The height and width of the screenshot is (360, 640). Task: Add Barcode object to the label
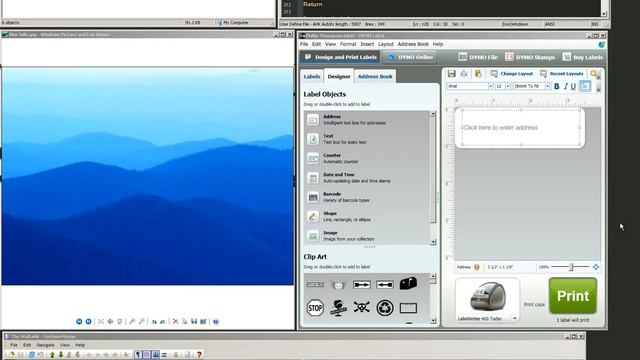367,197
